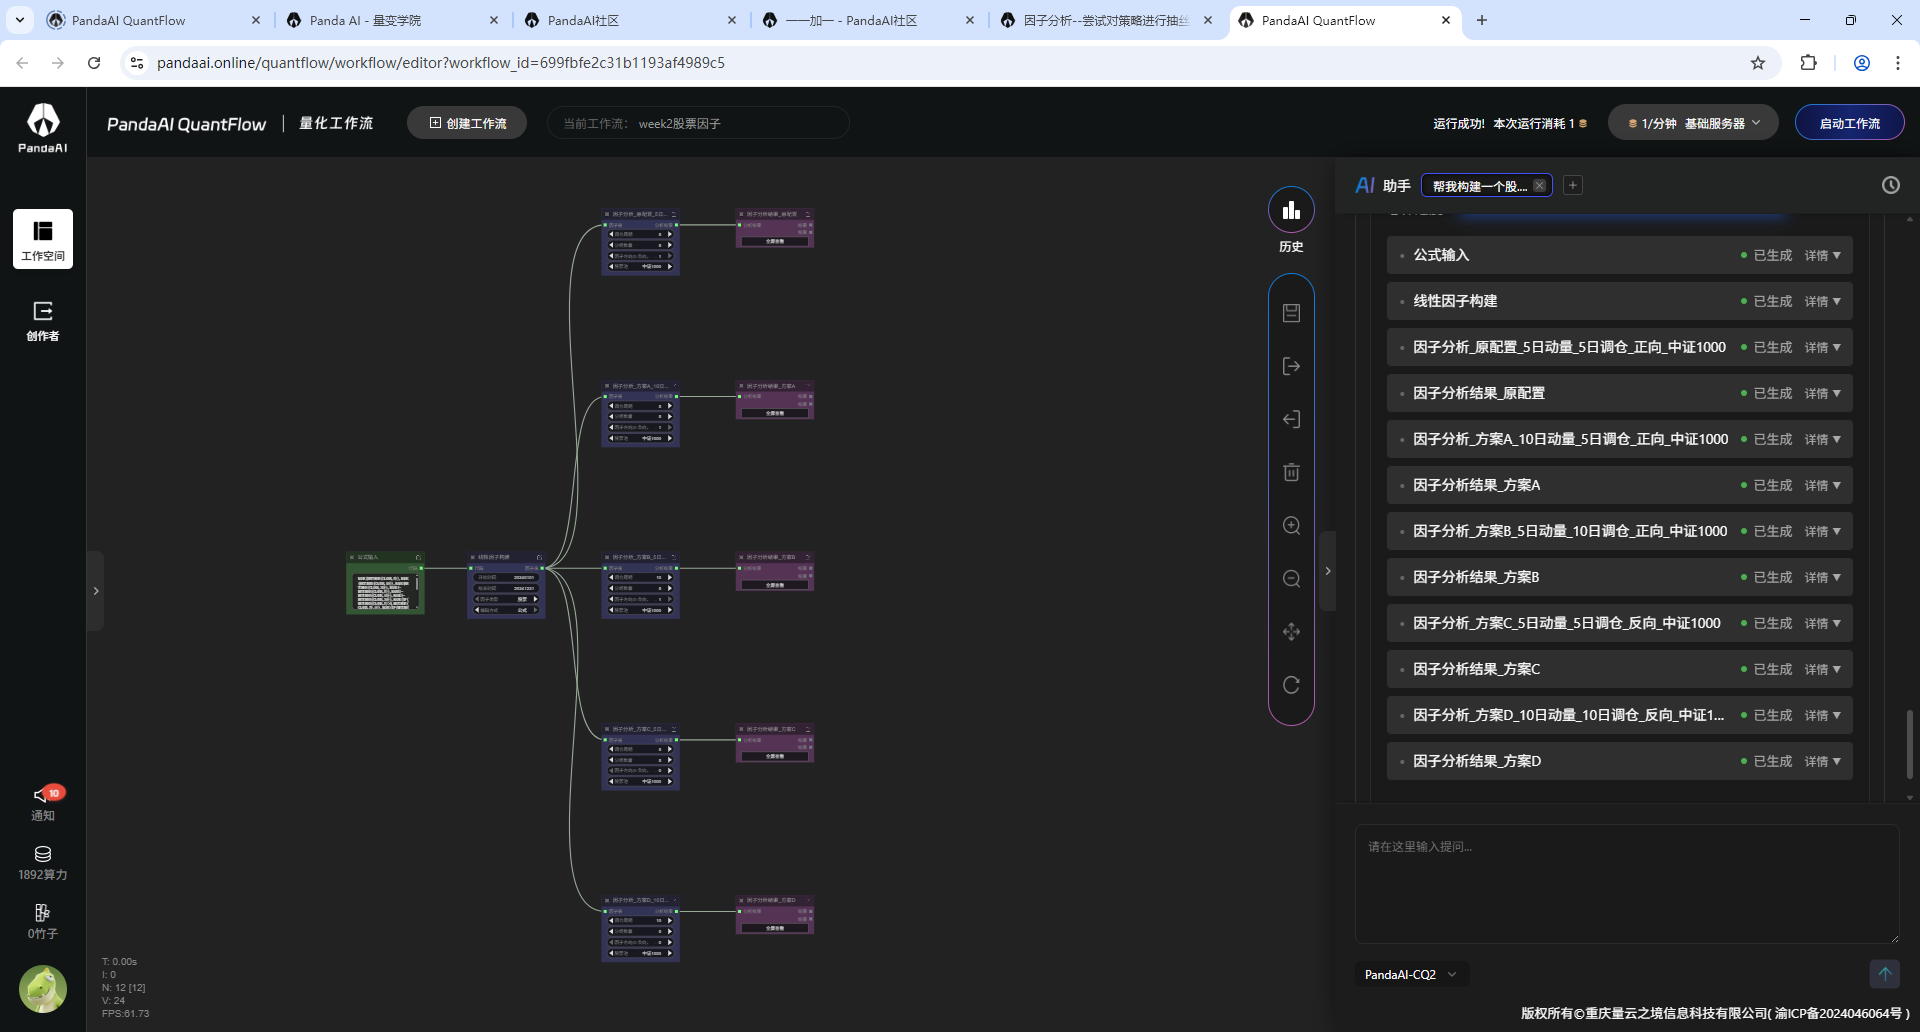Screen dimensions: 1920x1032
Task: Switch to the Panda AI - 量变学院 tab
Action: (393, 20)
